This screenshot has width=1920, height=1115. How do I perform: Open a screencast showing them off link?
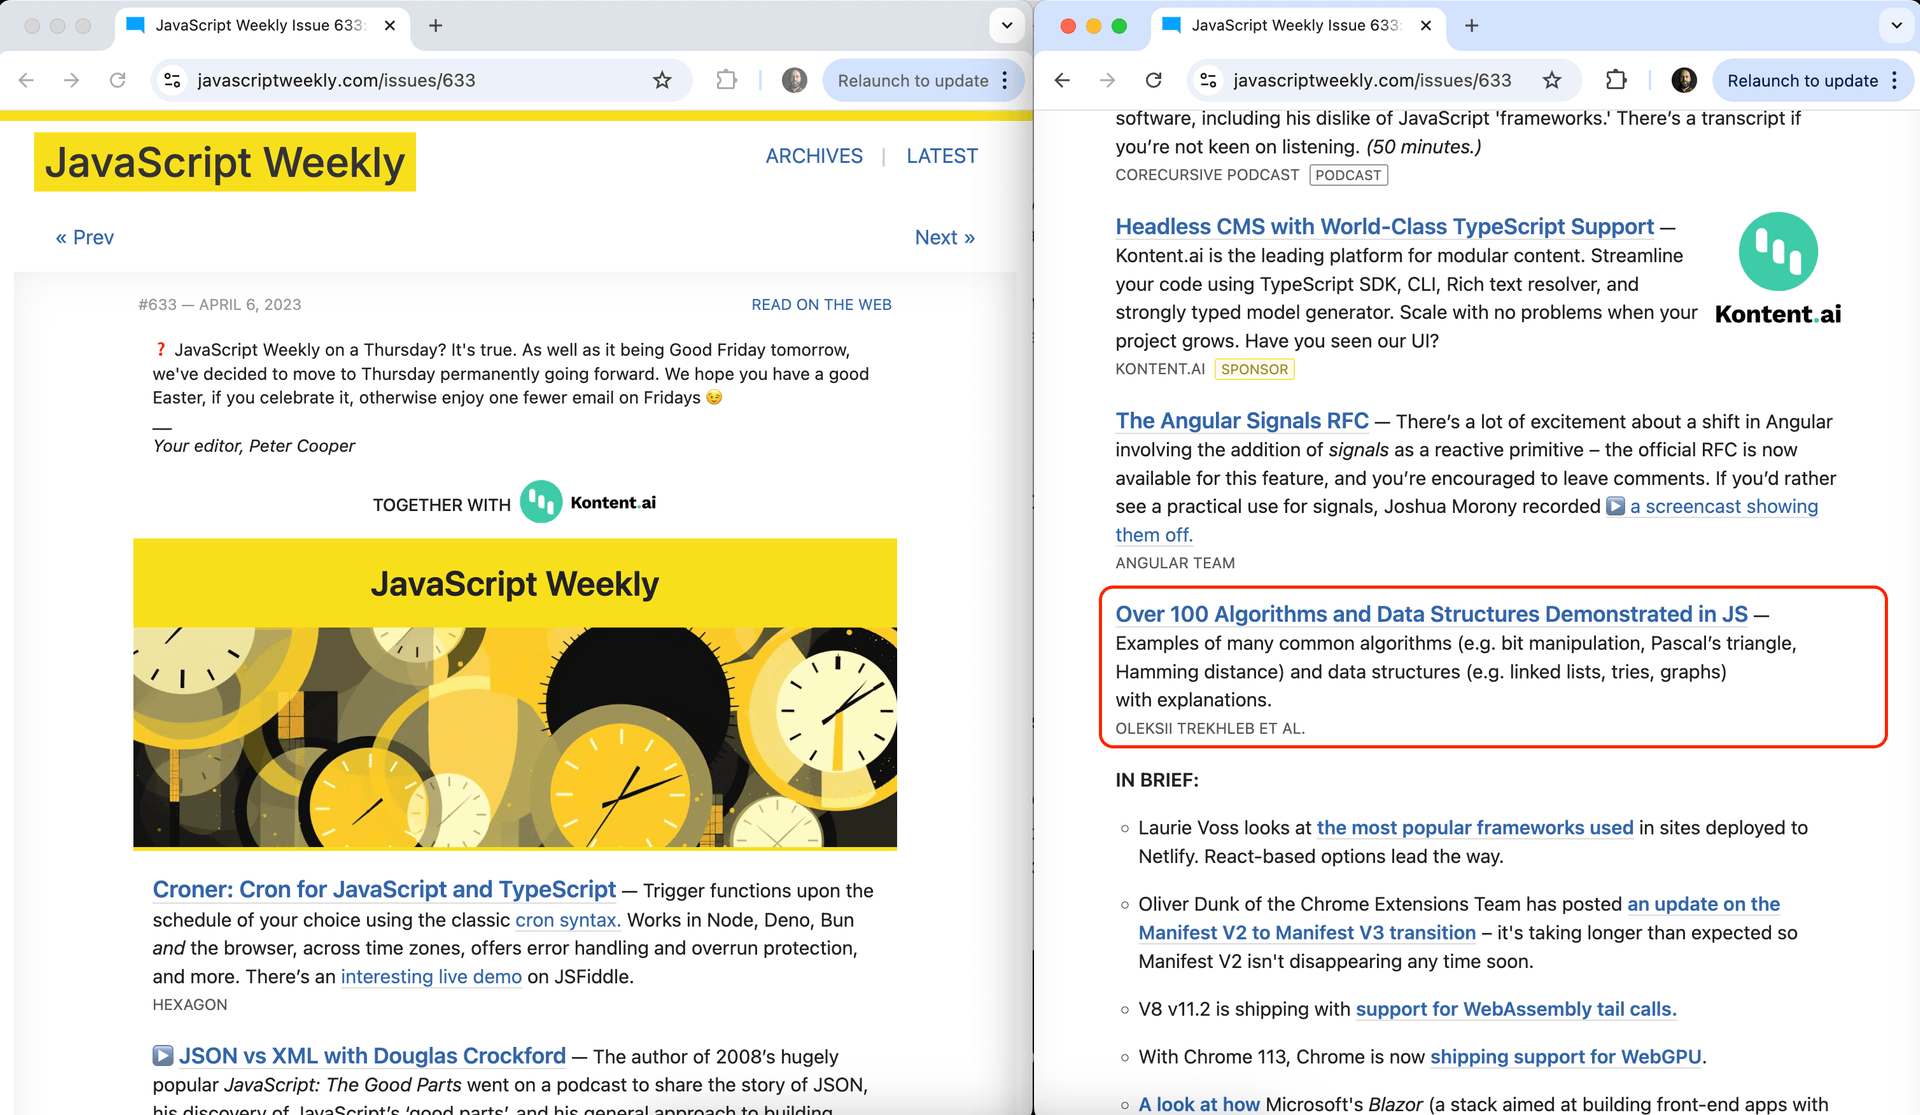pyautogui.click(x=1724, y=507)
